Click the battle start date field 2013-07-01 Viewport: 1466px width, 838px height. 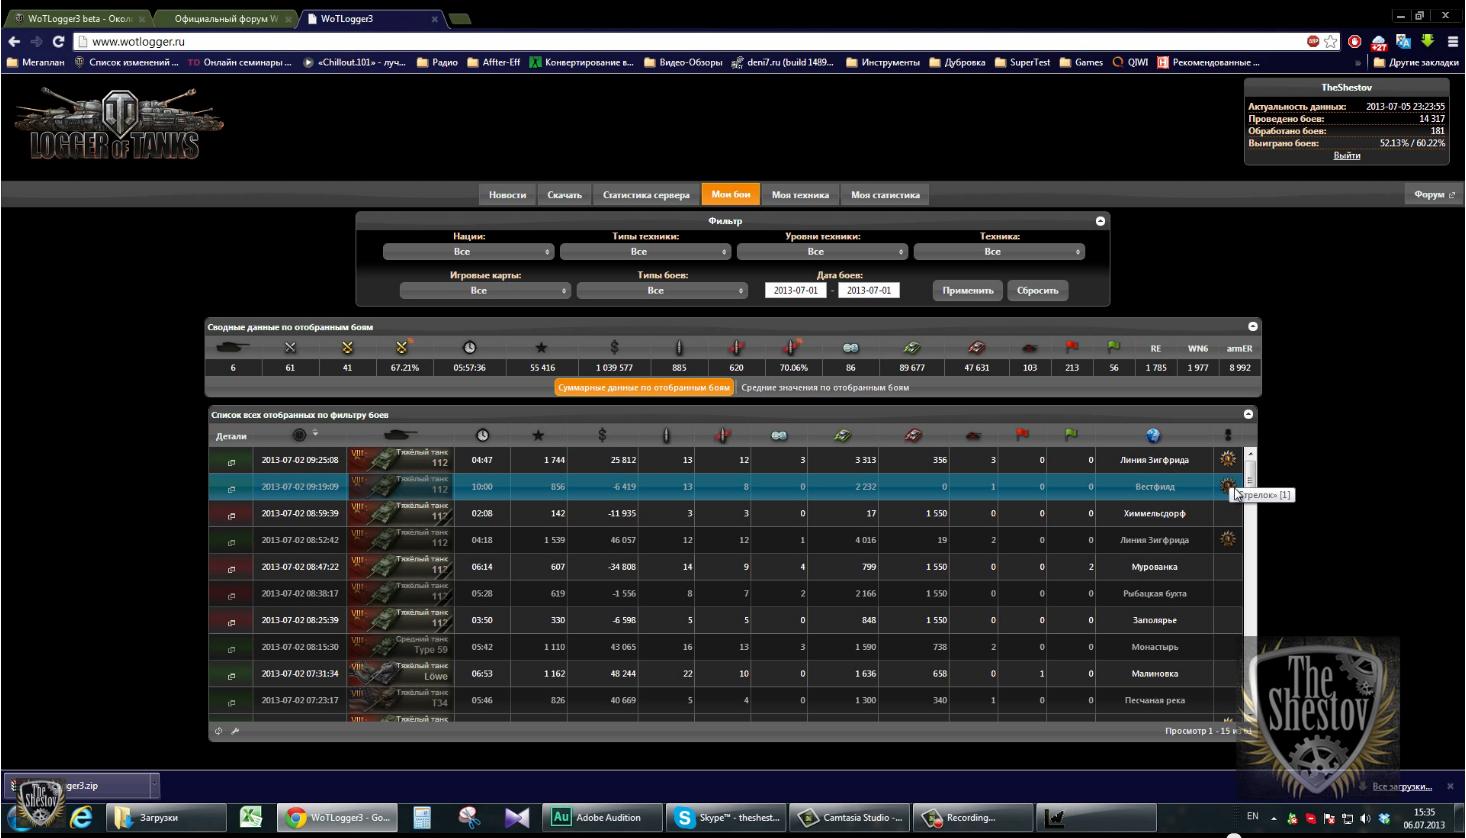point(796,291)
